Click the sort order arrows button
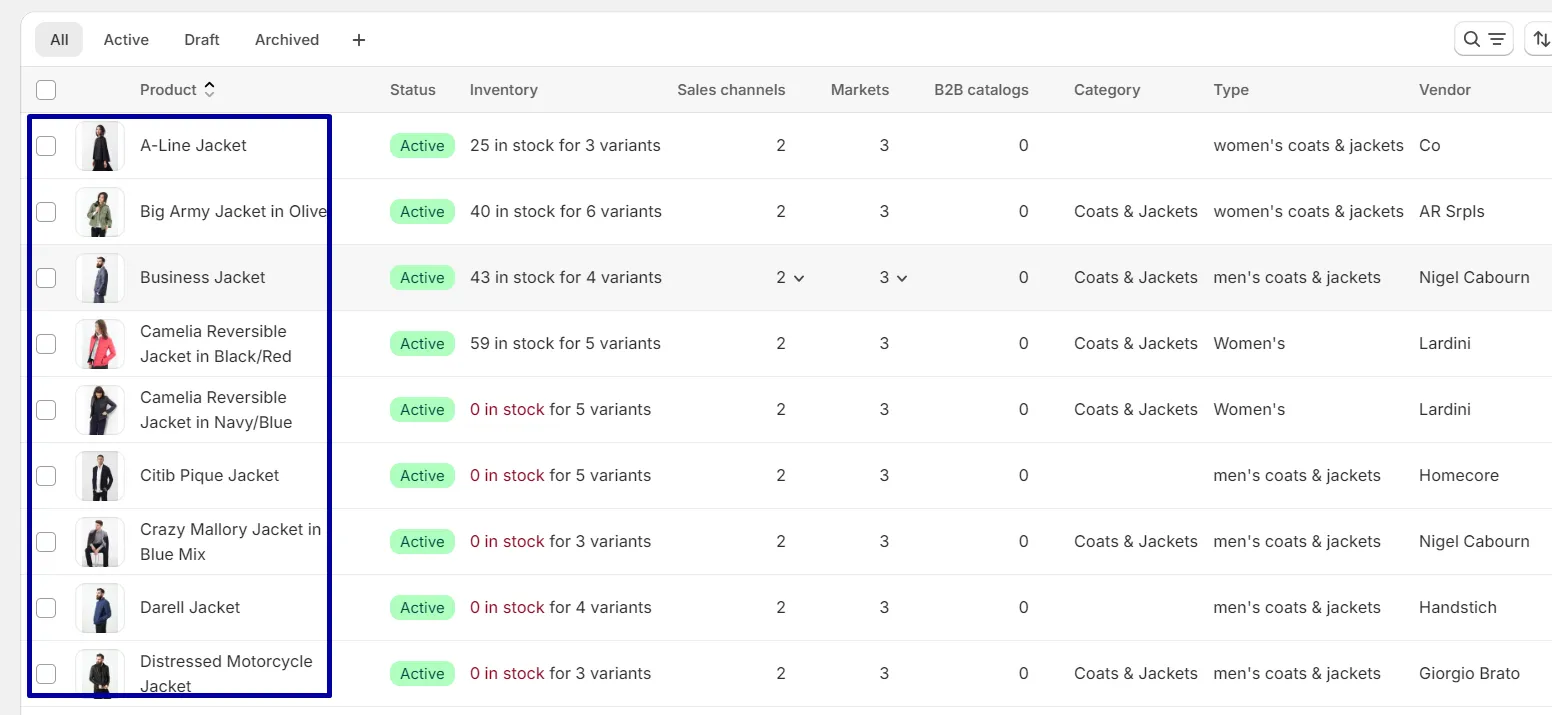1552x715 pixels. 1540,39
